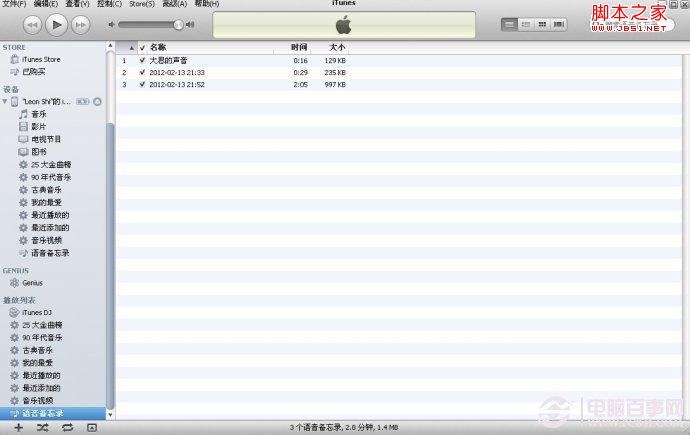Select 最近播放的 under the device

(50, 215)
